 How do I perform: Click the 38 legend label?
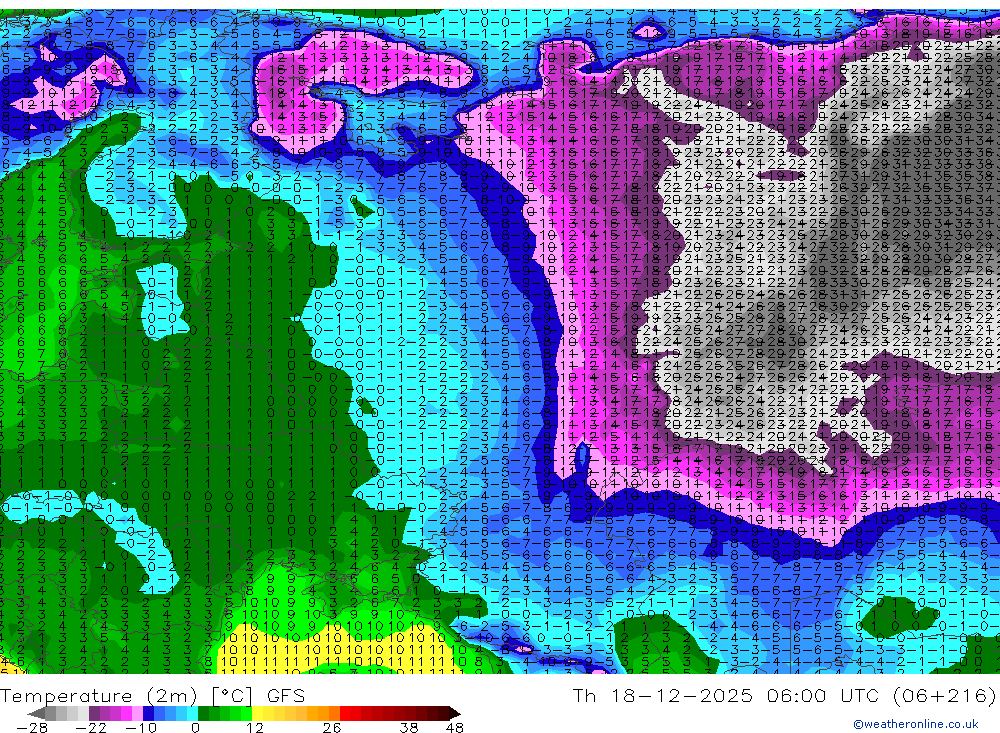click(x=409, y=727)
